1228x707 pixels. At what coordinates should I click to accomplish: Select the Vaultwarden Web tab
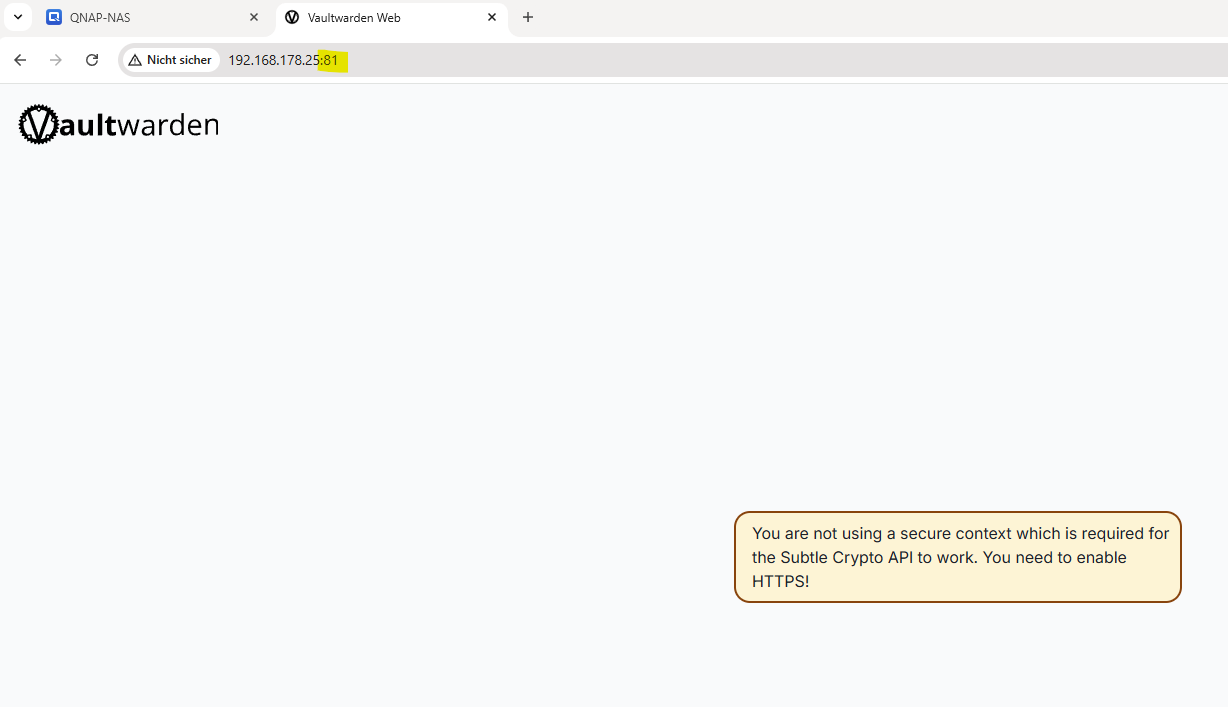coord(391,17)
